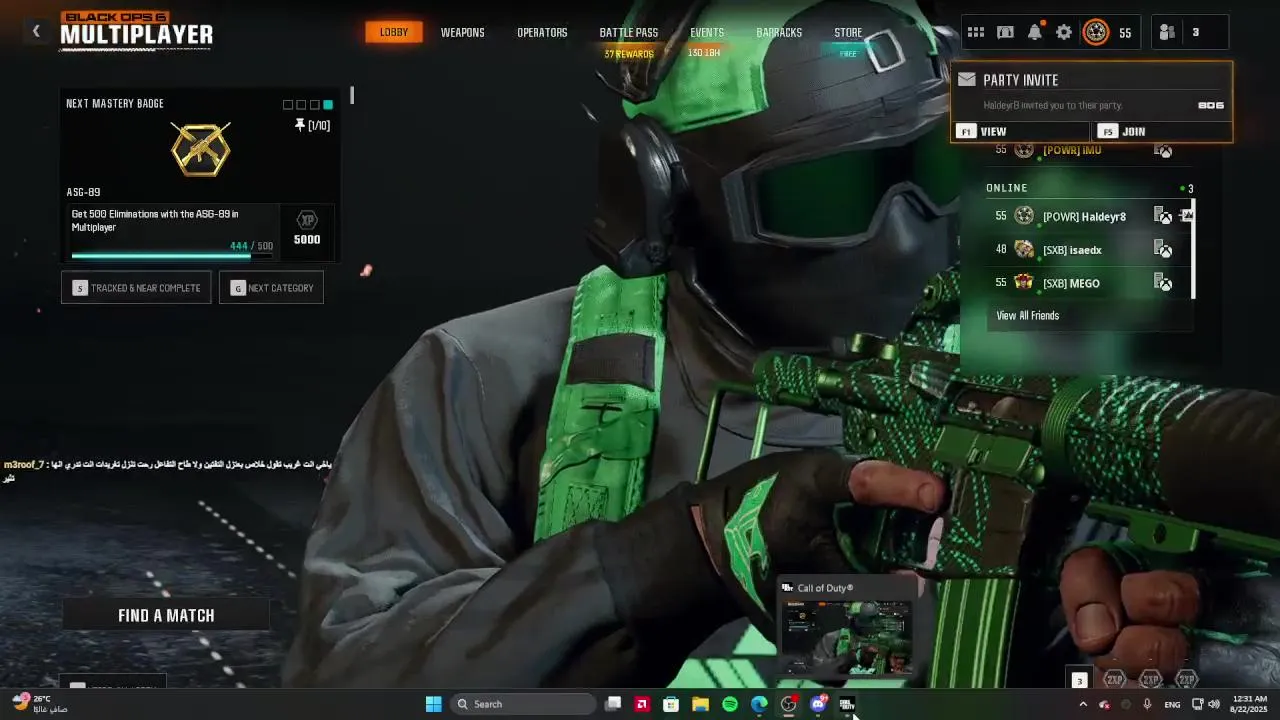1280x720 pixels.
Task: Click Find a Match
Action: click(x=166, y=615)
